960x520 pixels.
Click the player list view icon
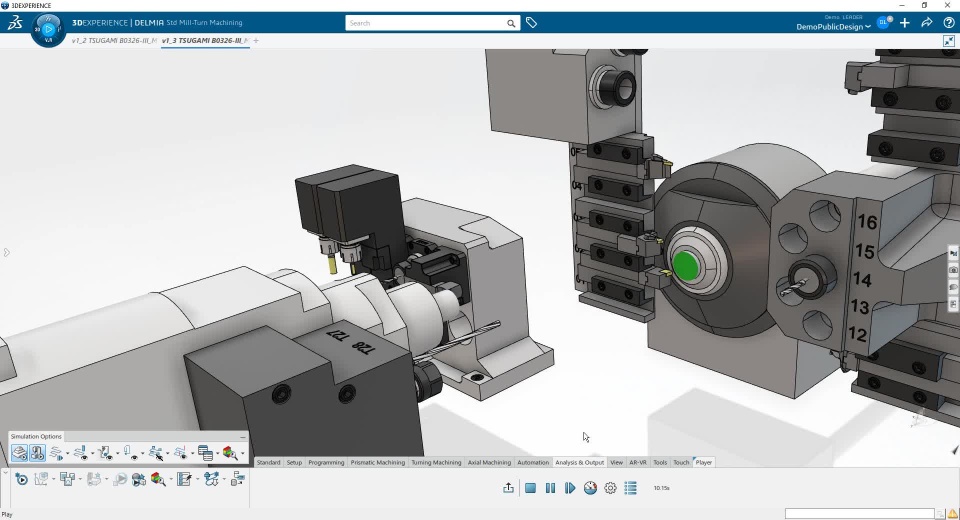[x=631, y=488]
